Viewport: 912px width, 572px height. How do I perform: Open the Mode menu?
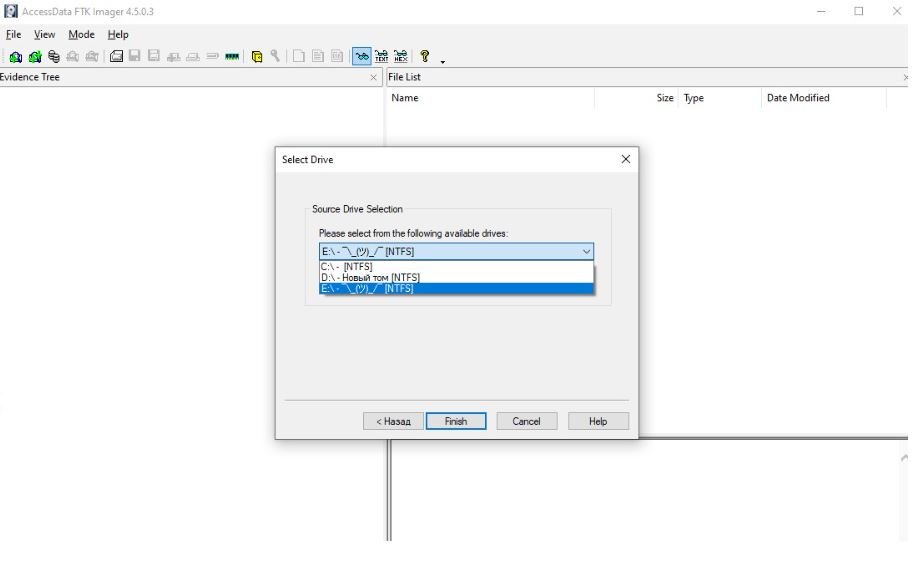click(81, 34)
